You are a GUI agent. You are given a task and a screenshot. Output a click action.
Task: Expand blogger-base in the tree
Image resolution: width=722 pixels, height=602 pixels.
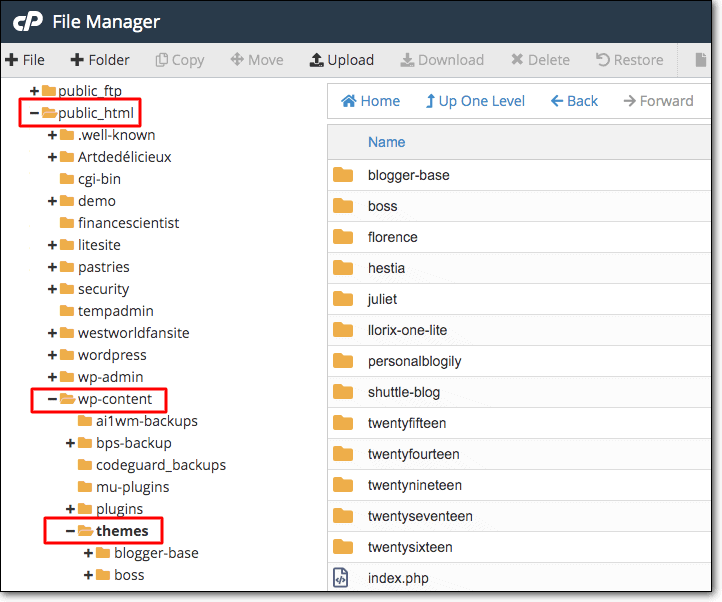pos(88,553)
